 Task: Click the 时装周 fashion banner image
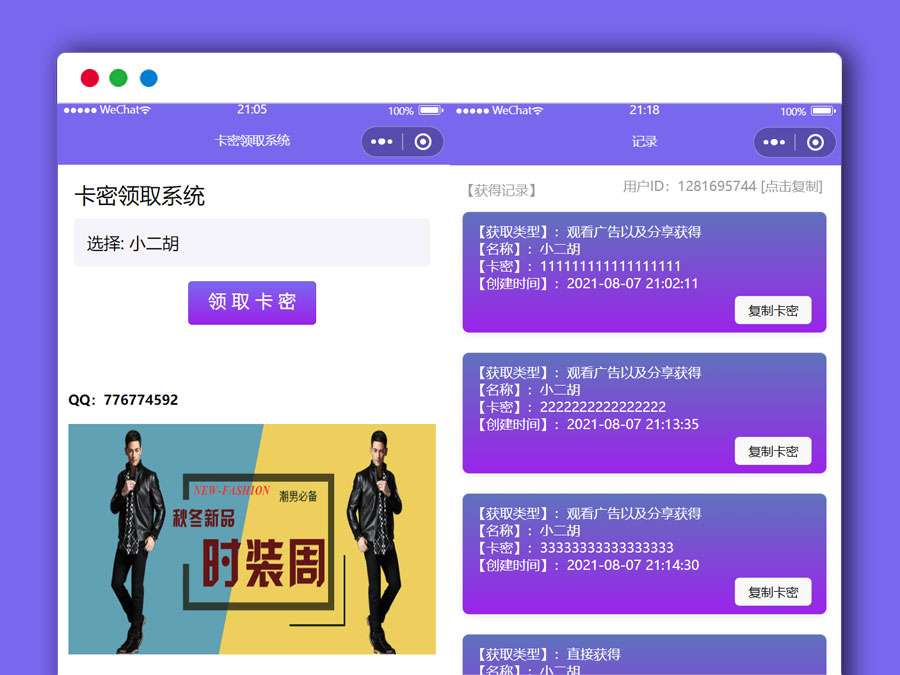252,538
